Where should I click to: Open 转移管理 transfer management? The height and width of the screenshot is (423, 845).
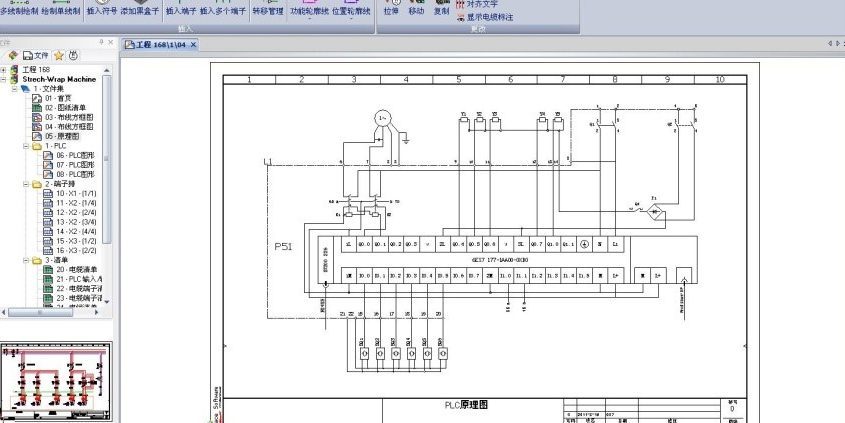pos(268,9)
